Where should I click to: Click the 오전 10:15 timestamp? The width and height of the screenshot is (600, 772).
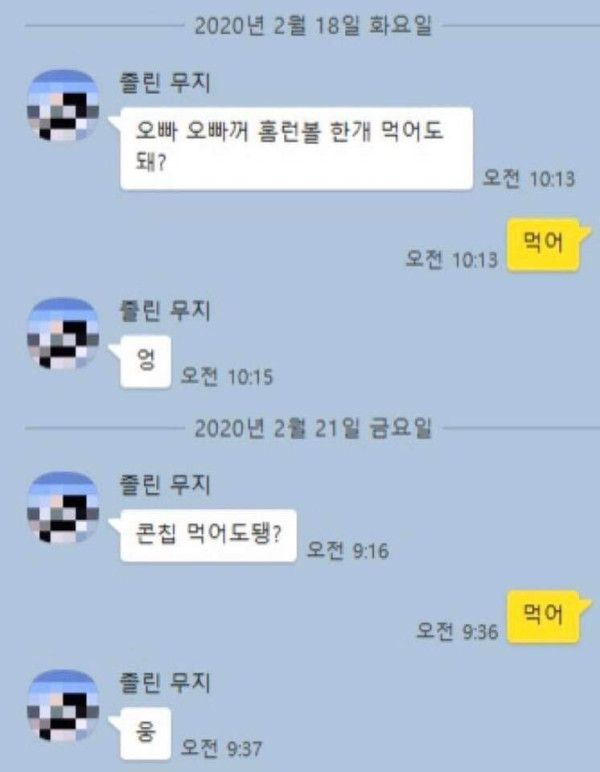226,377
